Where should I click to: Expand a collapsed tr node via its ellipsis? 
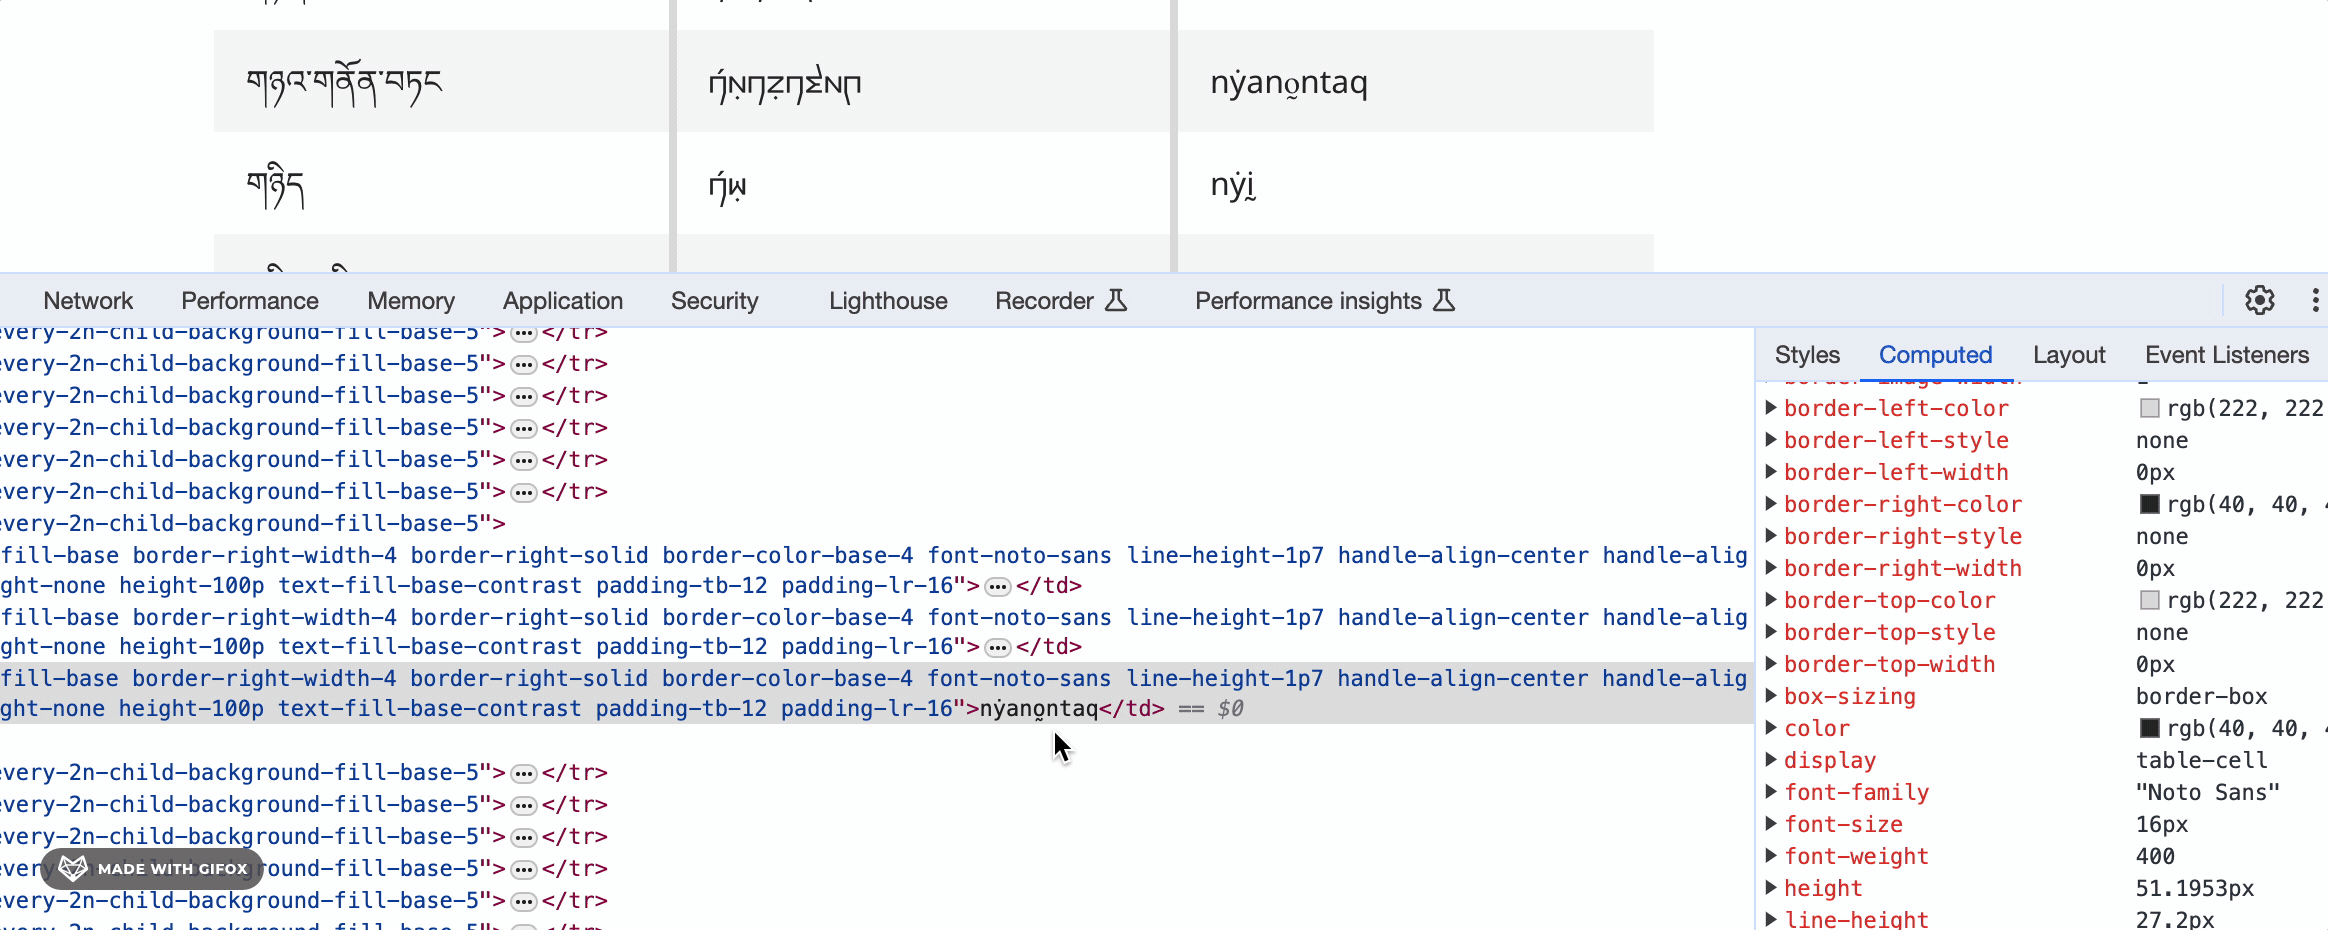pos(523,363)
